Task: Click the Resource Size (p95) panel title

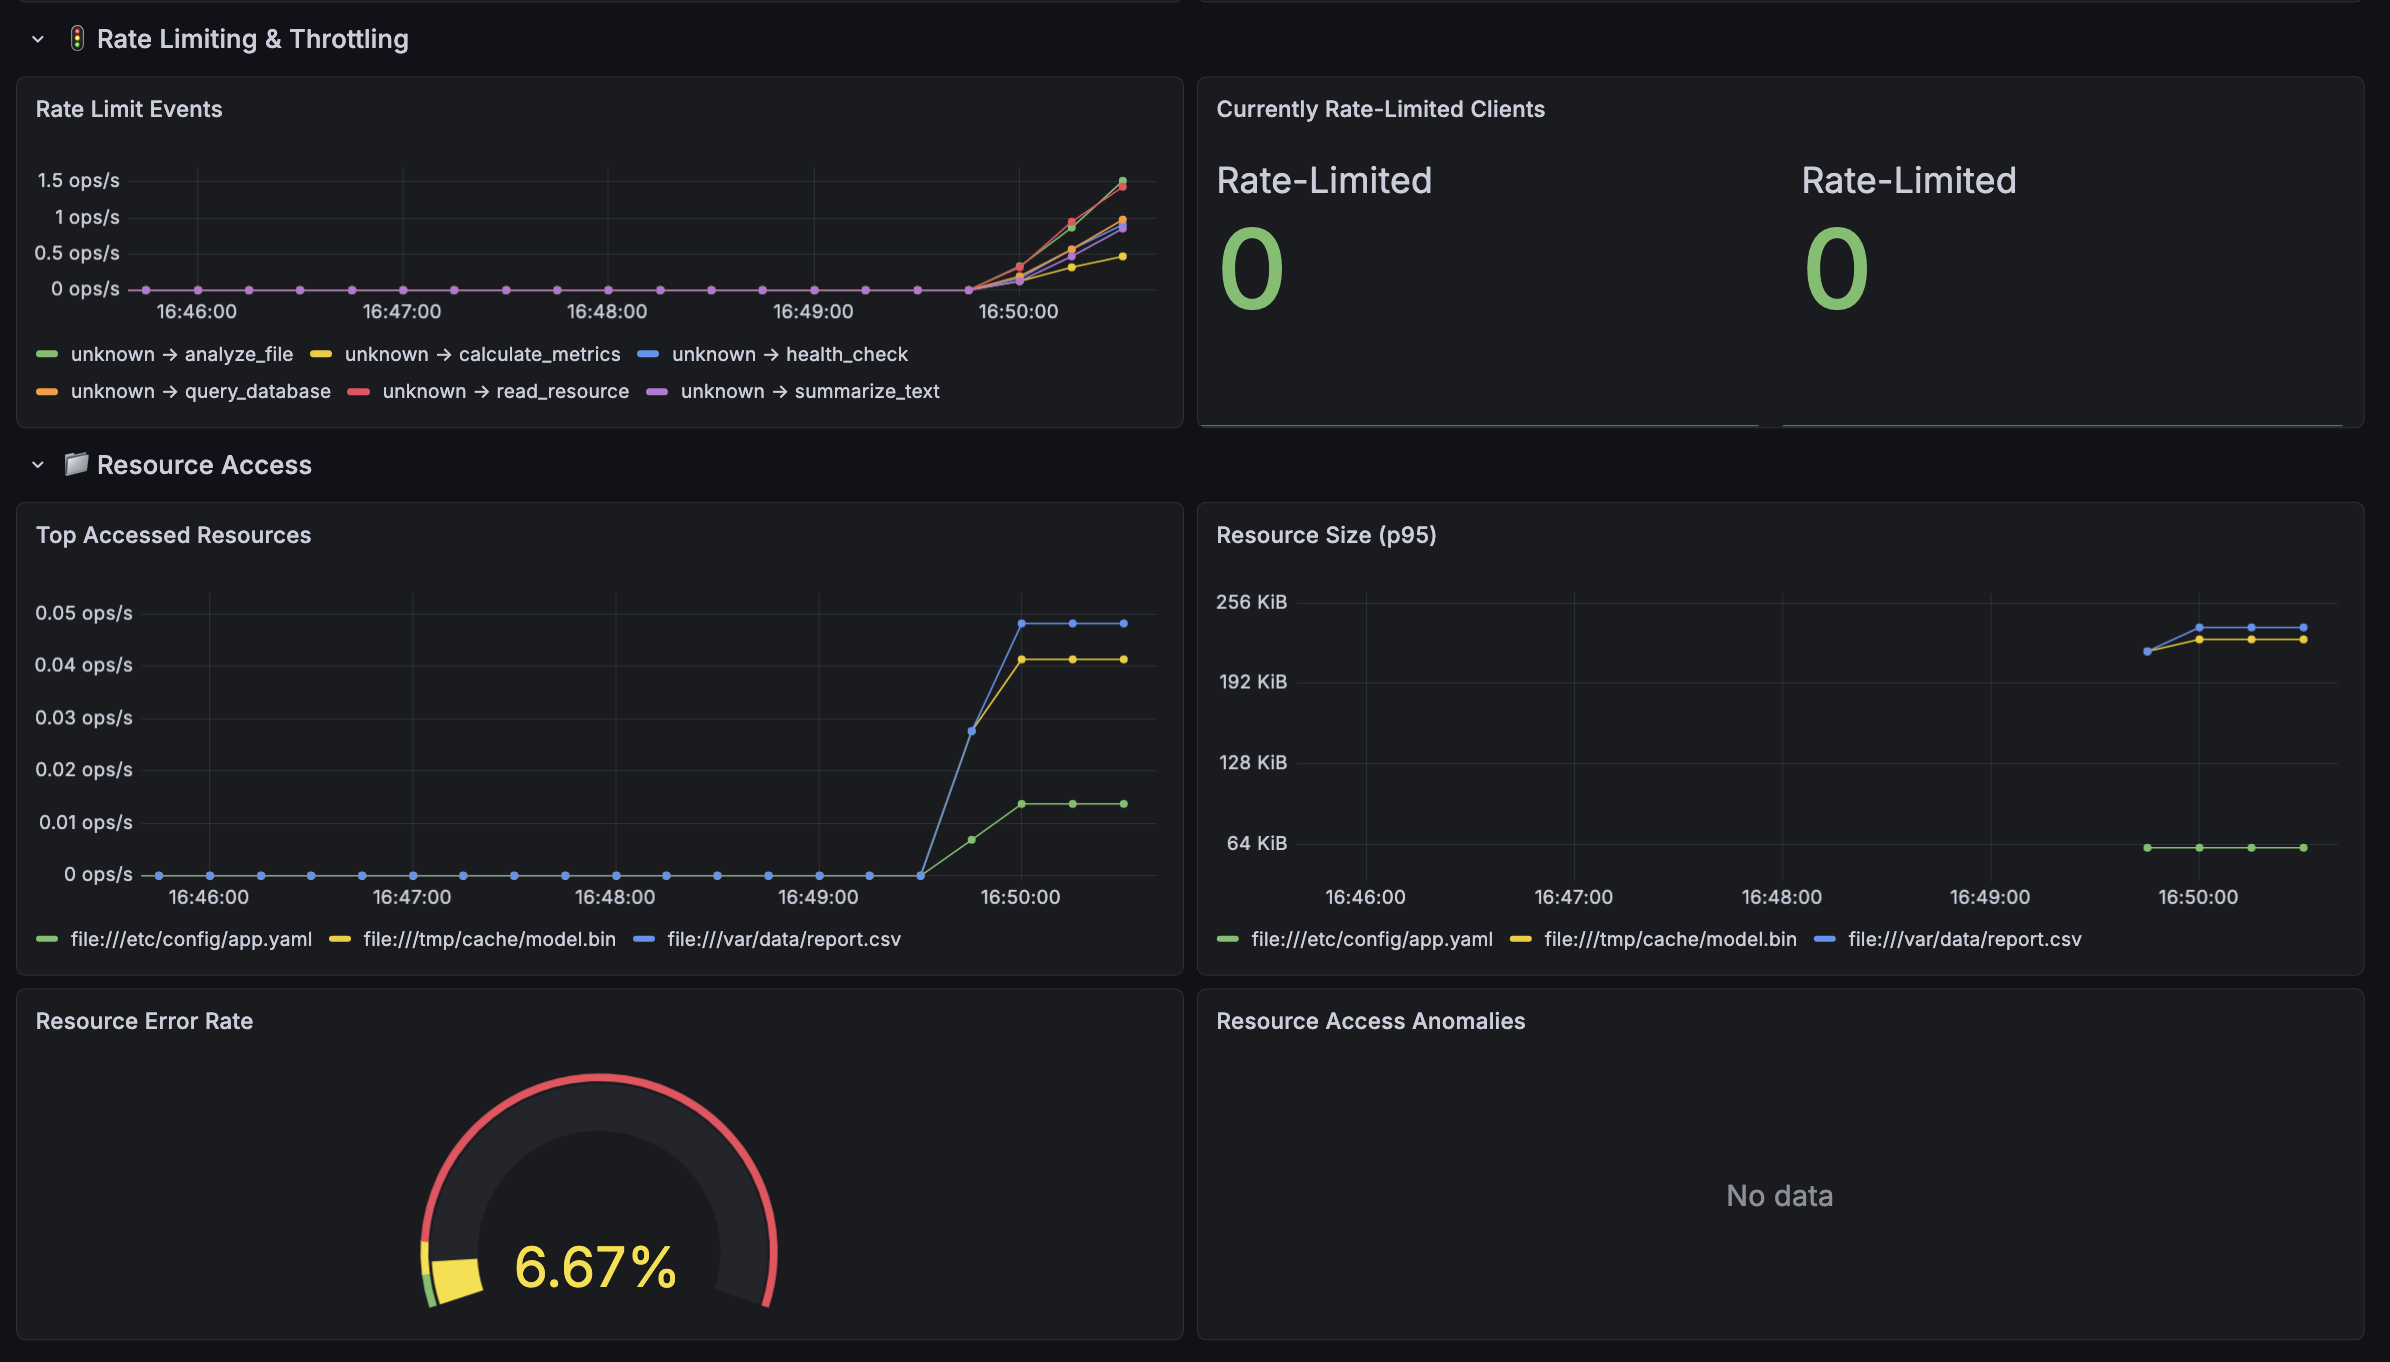Action: click(1326, 535)
